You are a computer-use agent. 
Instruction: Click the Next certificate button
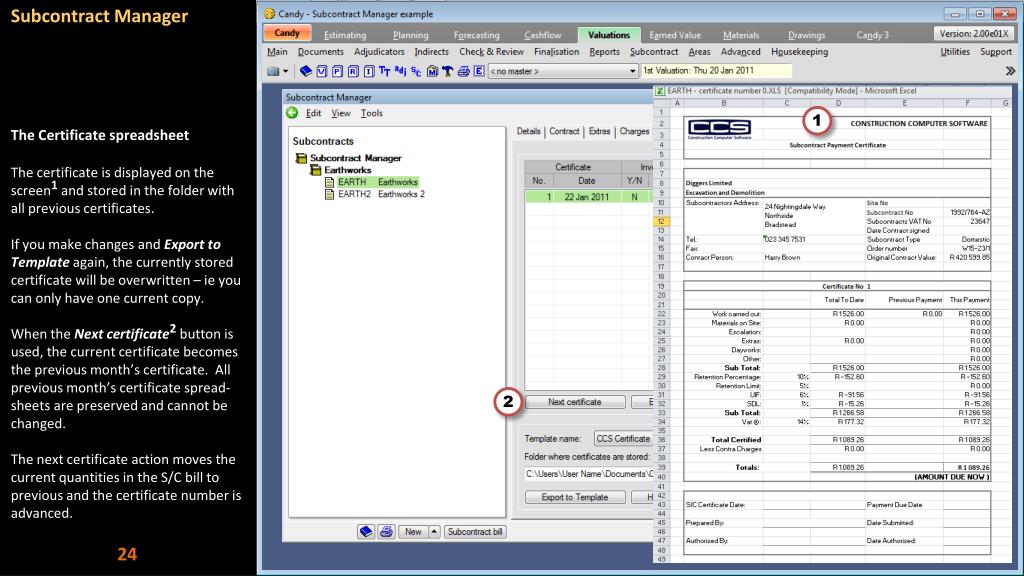[x=575, y=402]
